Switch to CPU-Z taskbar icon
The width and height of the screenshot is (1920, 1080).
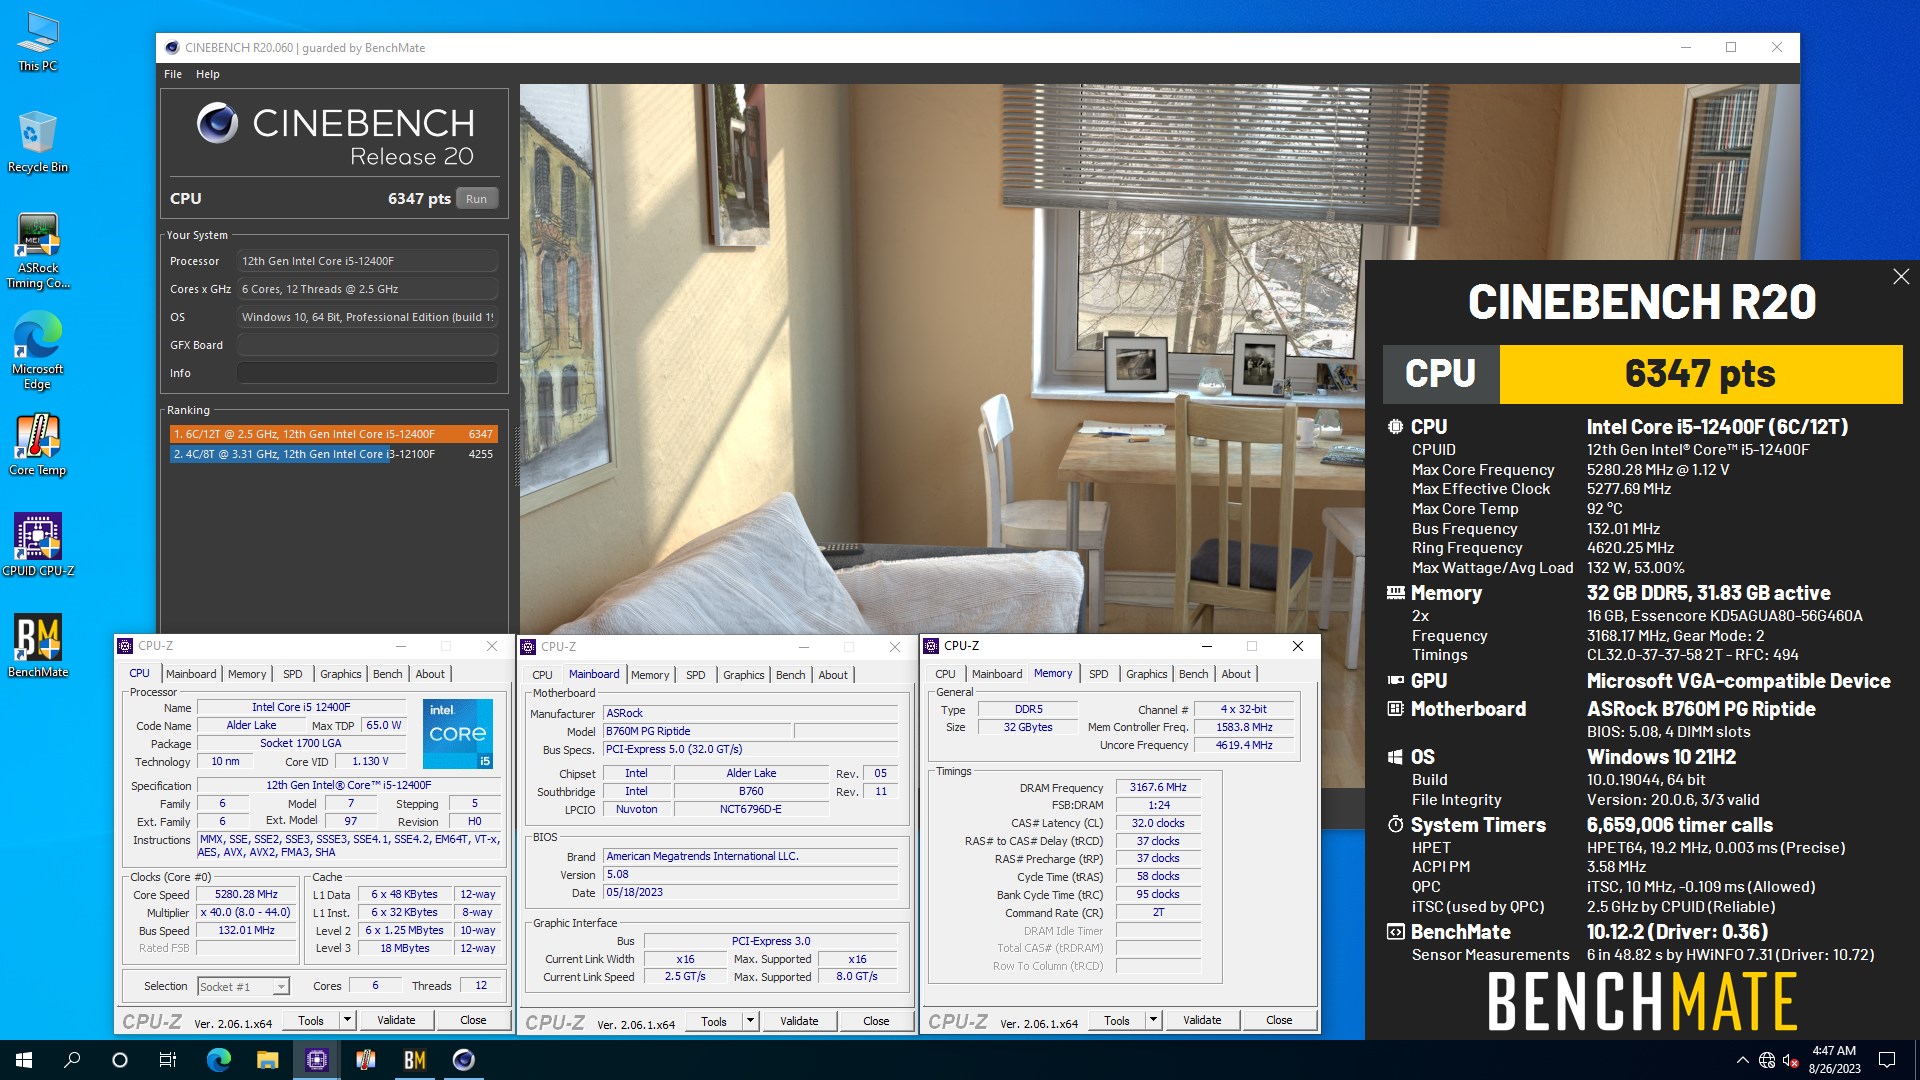click(x=316, y=1060)
